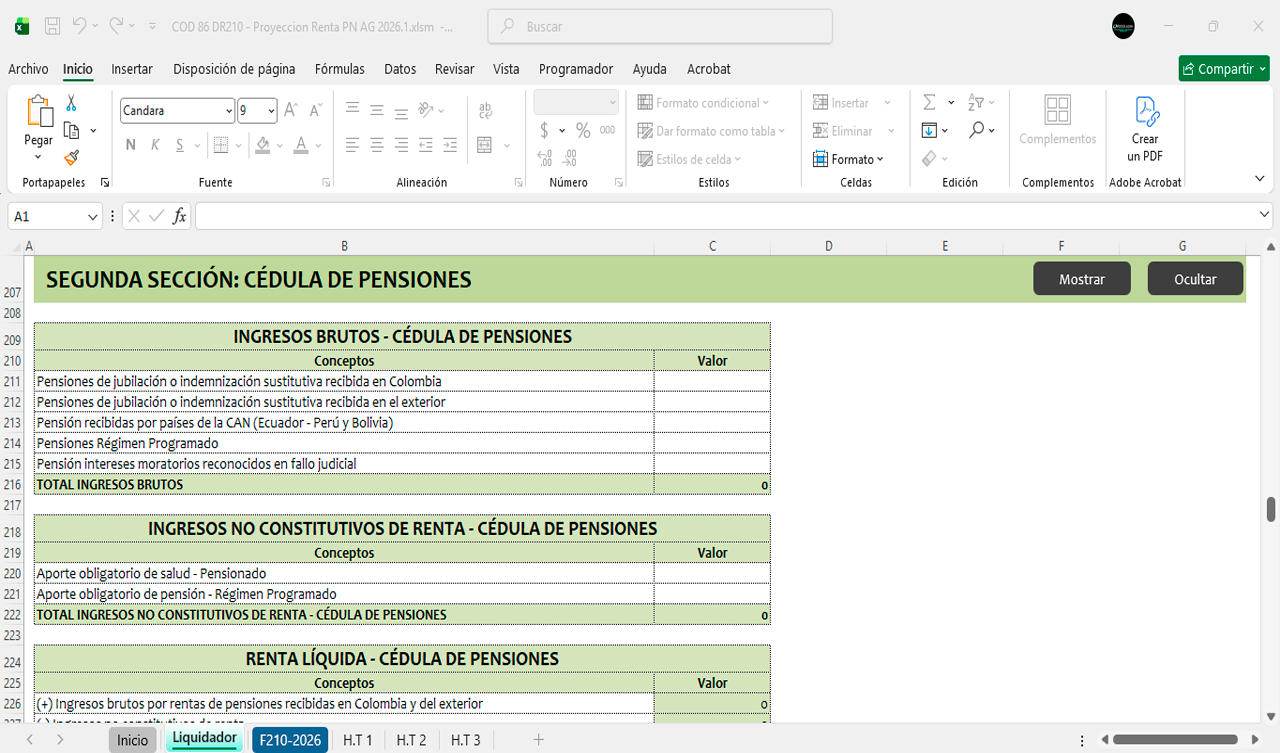Open the Fórmulas ribbon tab
Screen dimensions: 1280x753
pyautogui.click(x=339, y=69)
